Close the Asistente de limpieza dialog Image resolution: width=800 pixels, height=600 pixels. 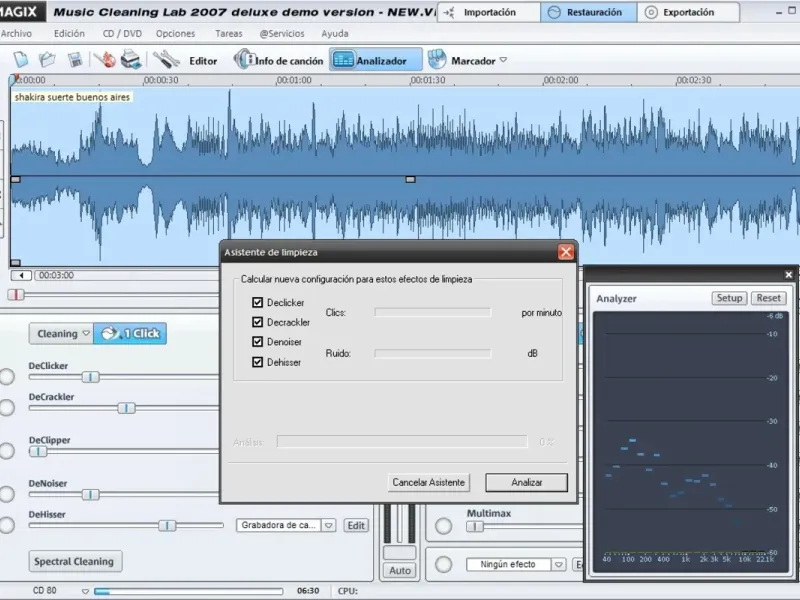click(566, 252)
